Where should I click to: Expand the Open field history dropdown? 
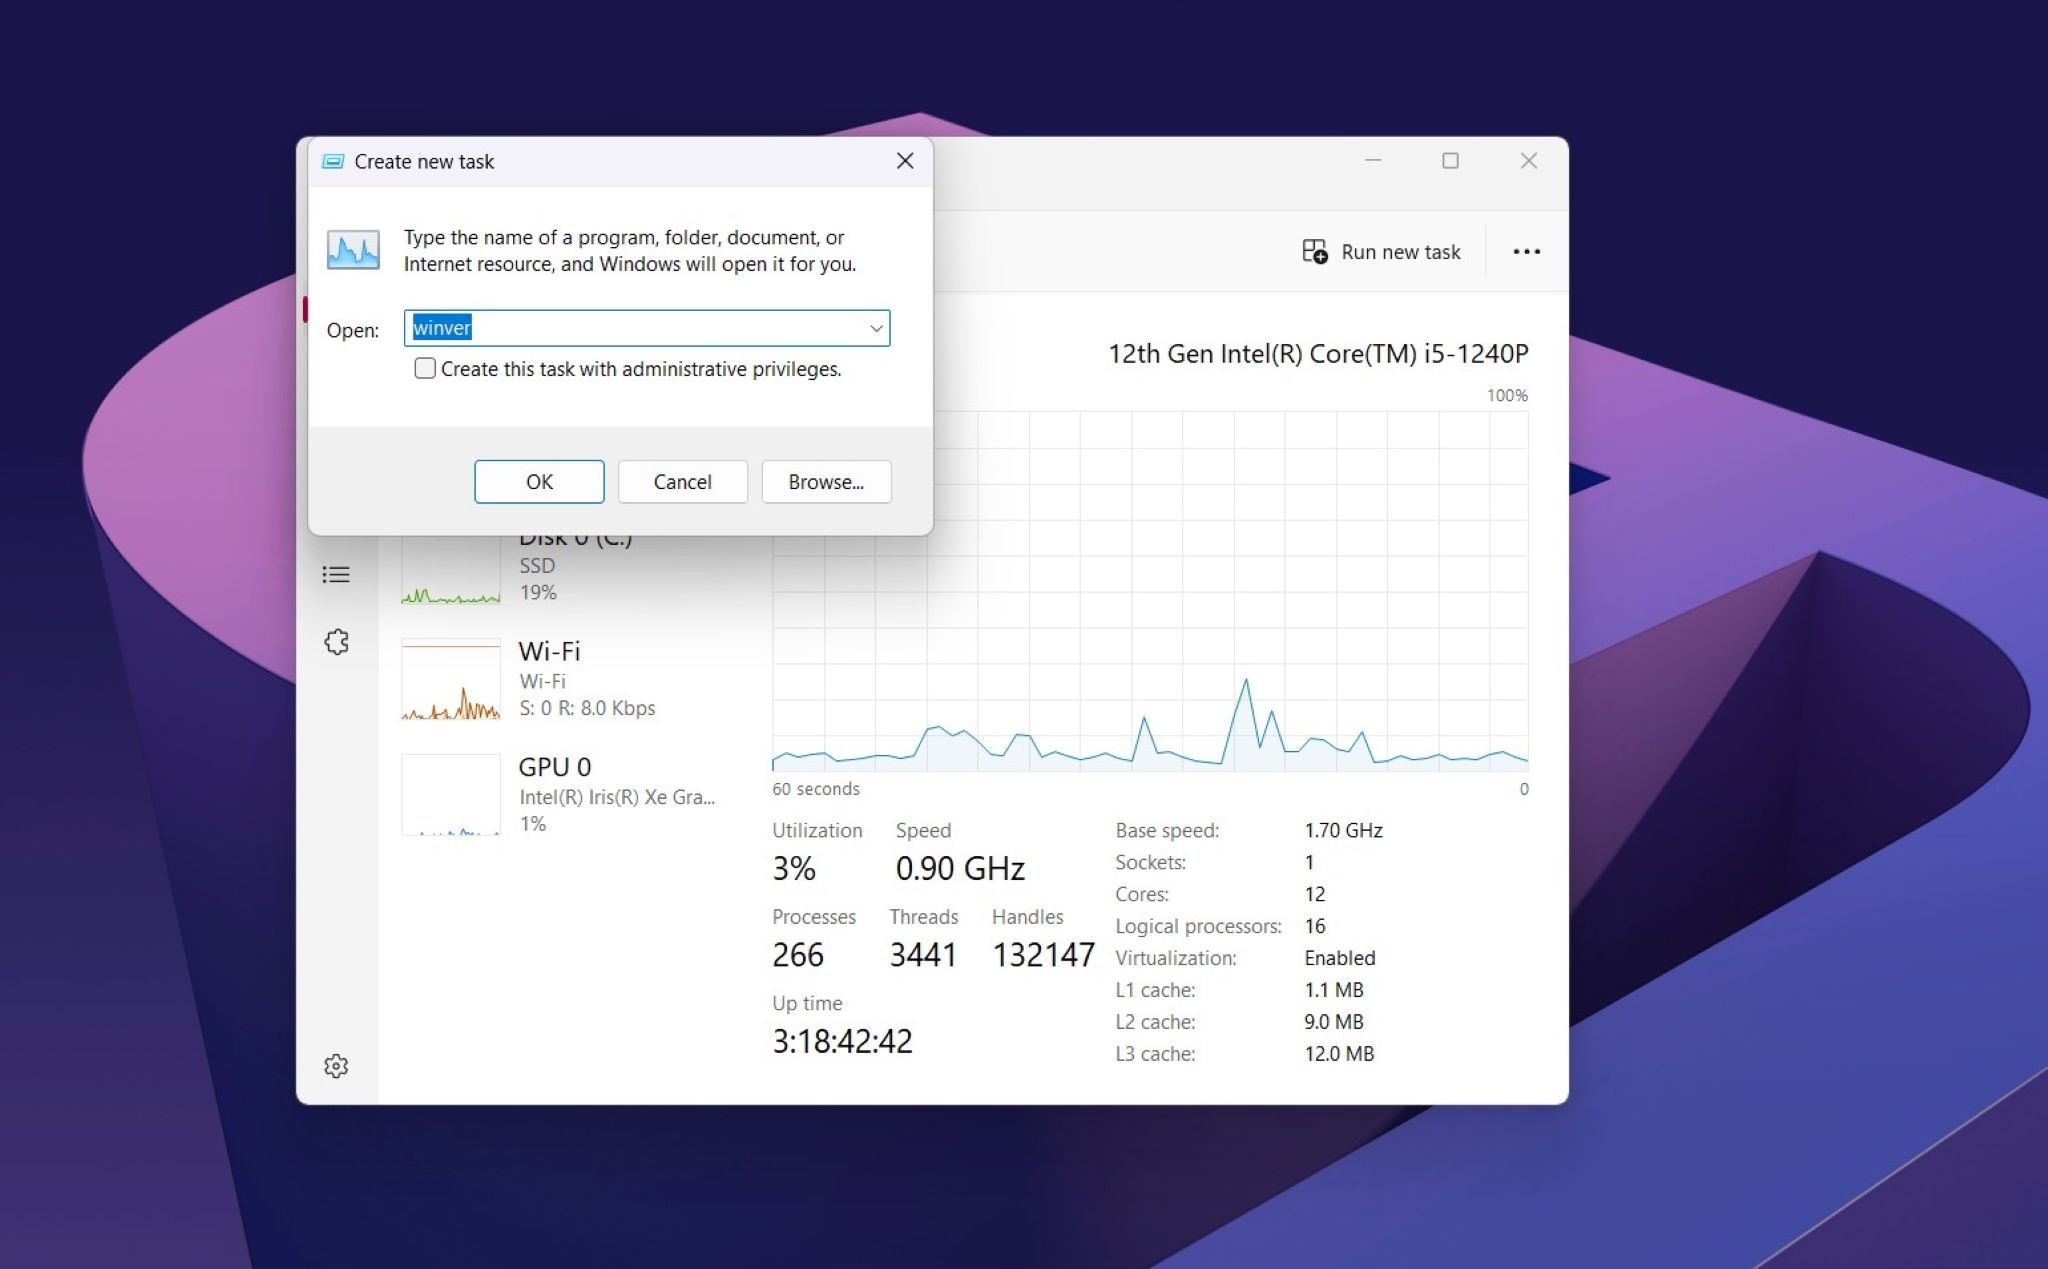click(875, 328)
